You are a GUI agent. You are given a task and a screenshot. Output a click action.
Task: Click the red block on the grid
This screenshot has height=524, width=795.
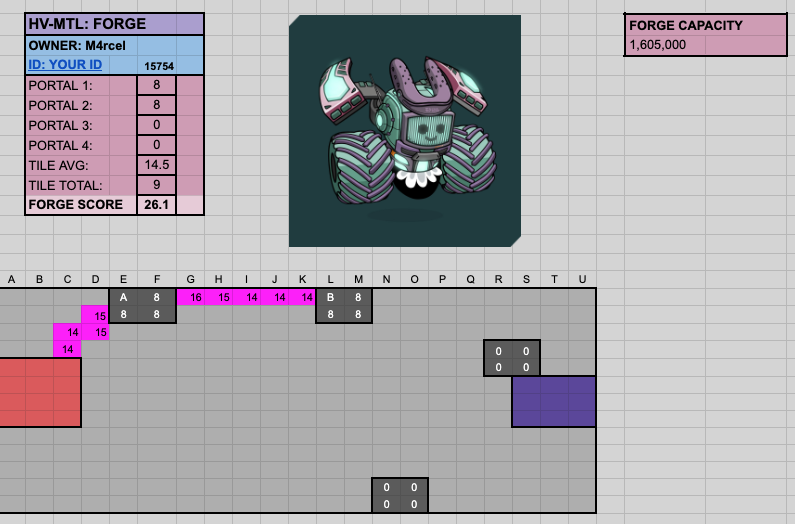(x=40, y=393)
